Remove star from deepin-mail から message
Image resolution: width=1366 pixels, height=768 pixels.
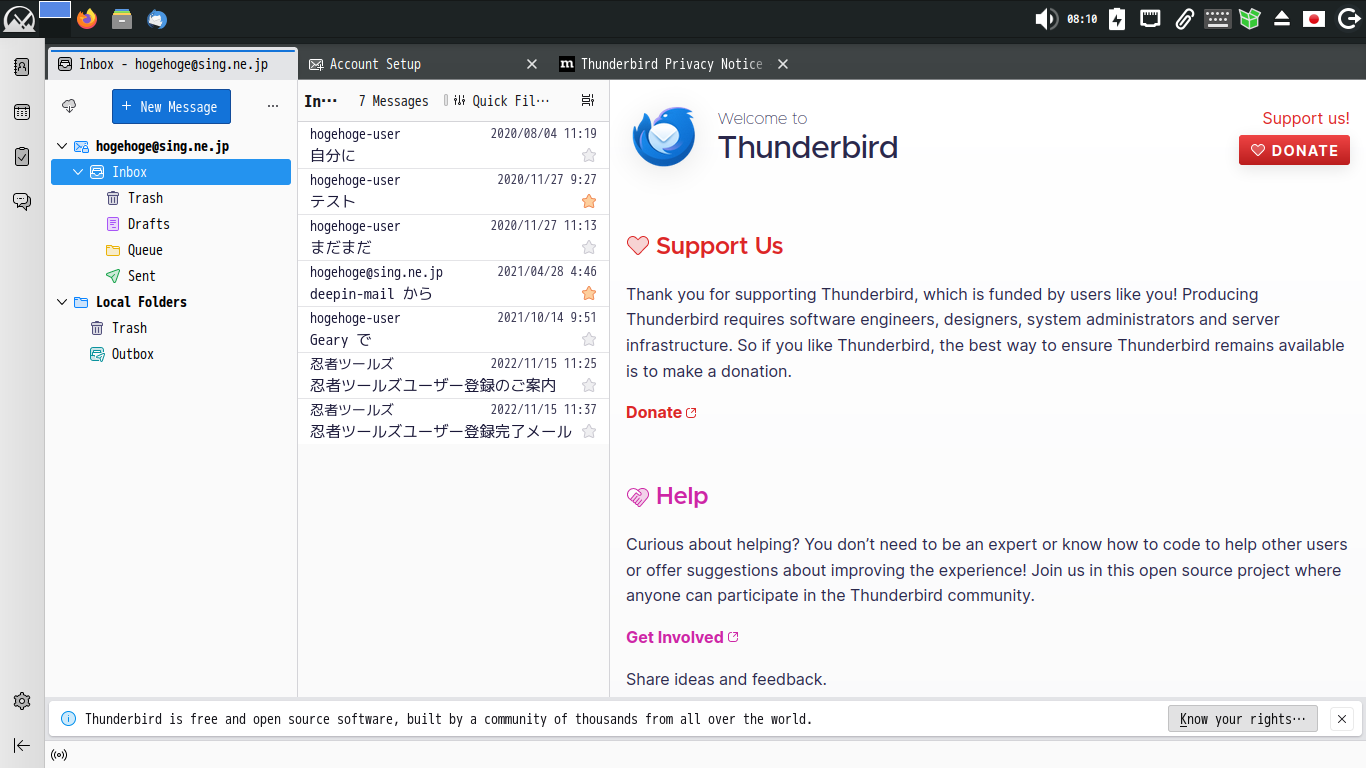pos(589,293)
